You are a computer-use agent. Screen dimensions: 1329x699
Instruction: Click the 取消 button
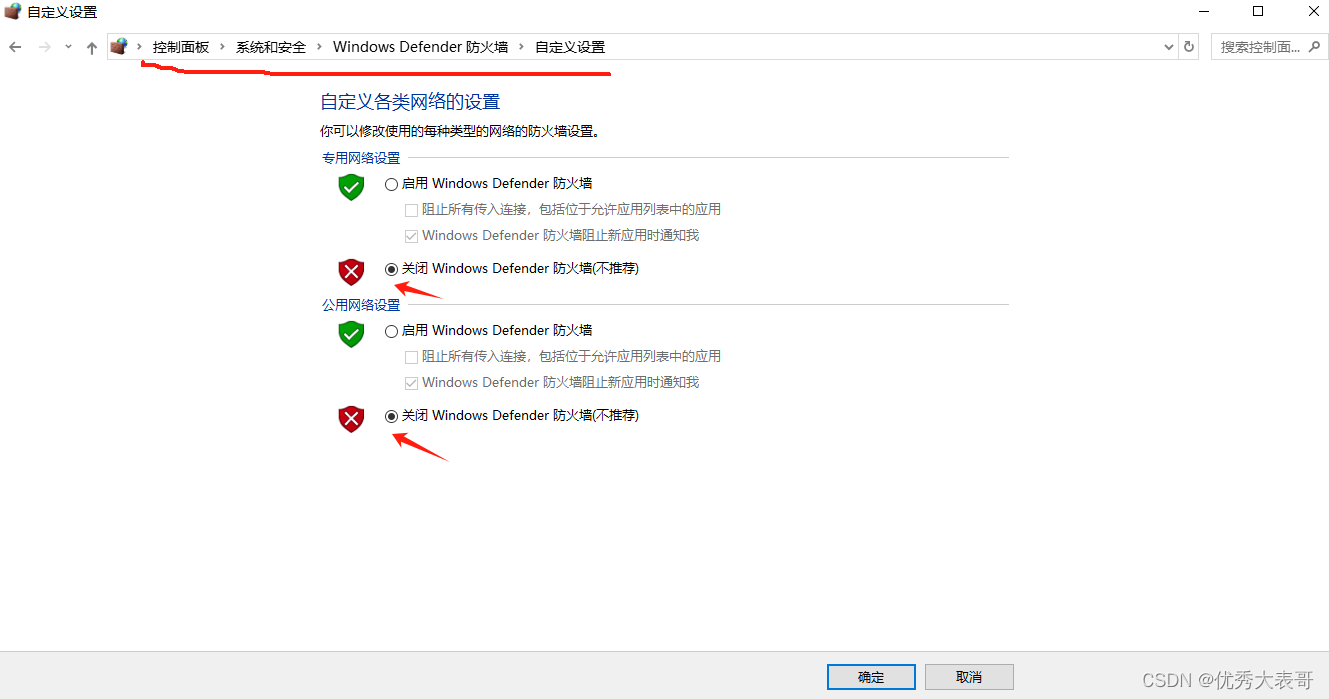(969, 677)
